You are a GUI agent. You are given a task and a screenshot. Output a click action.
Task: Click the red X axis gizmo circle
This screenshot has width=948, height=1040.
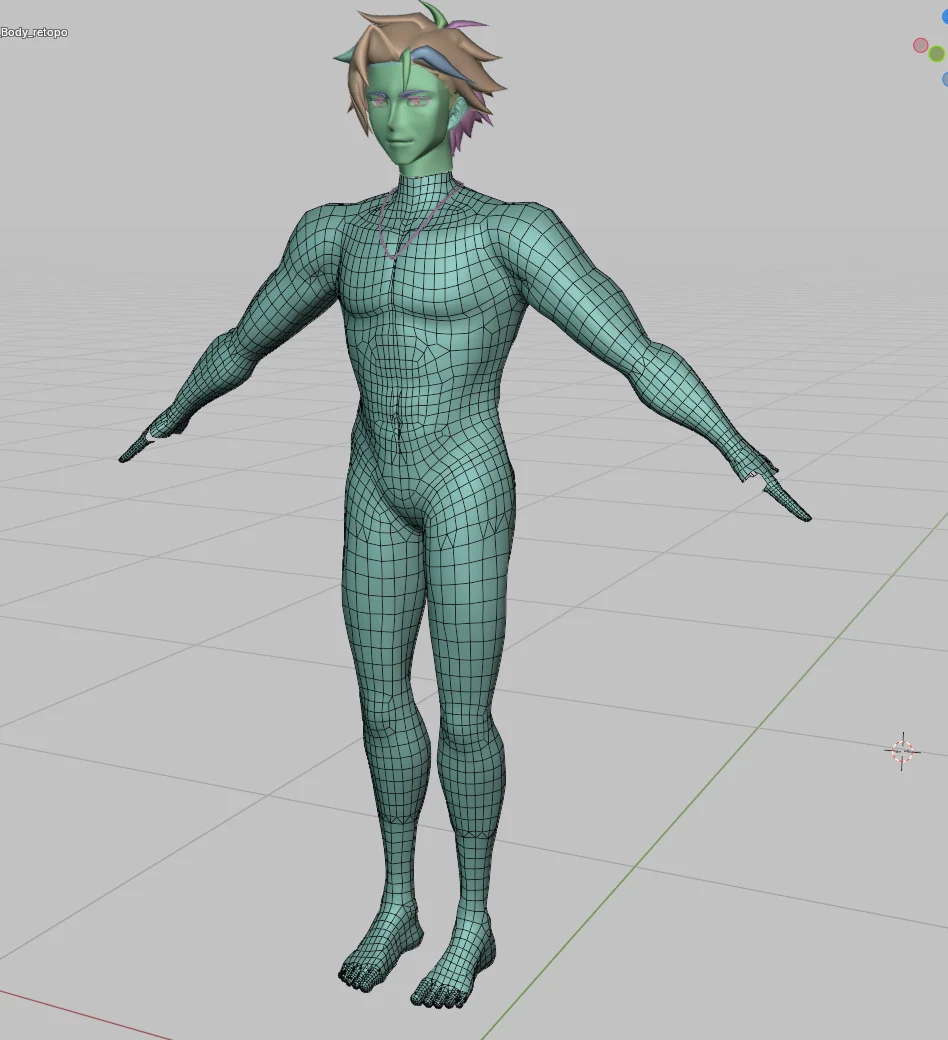[x=920, y=45]
